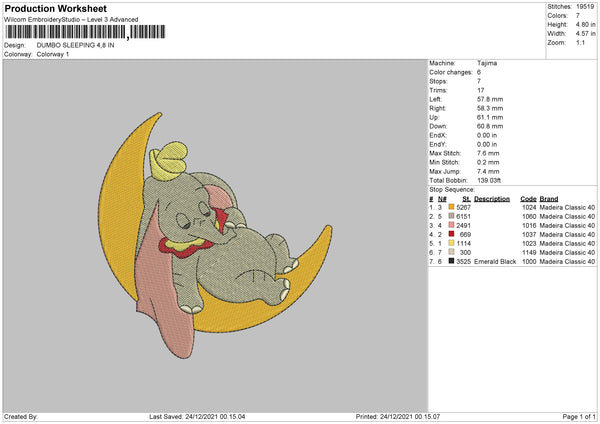Click the Height value 4.80 in
600x424 pixels.
coord(585,24)
